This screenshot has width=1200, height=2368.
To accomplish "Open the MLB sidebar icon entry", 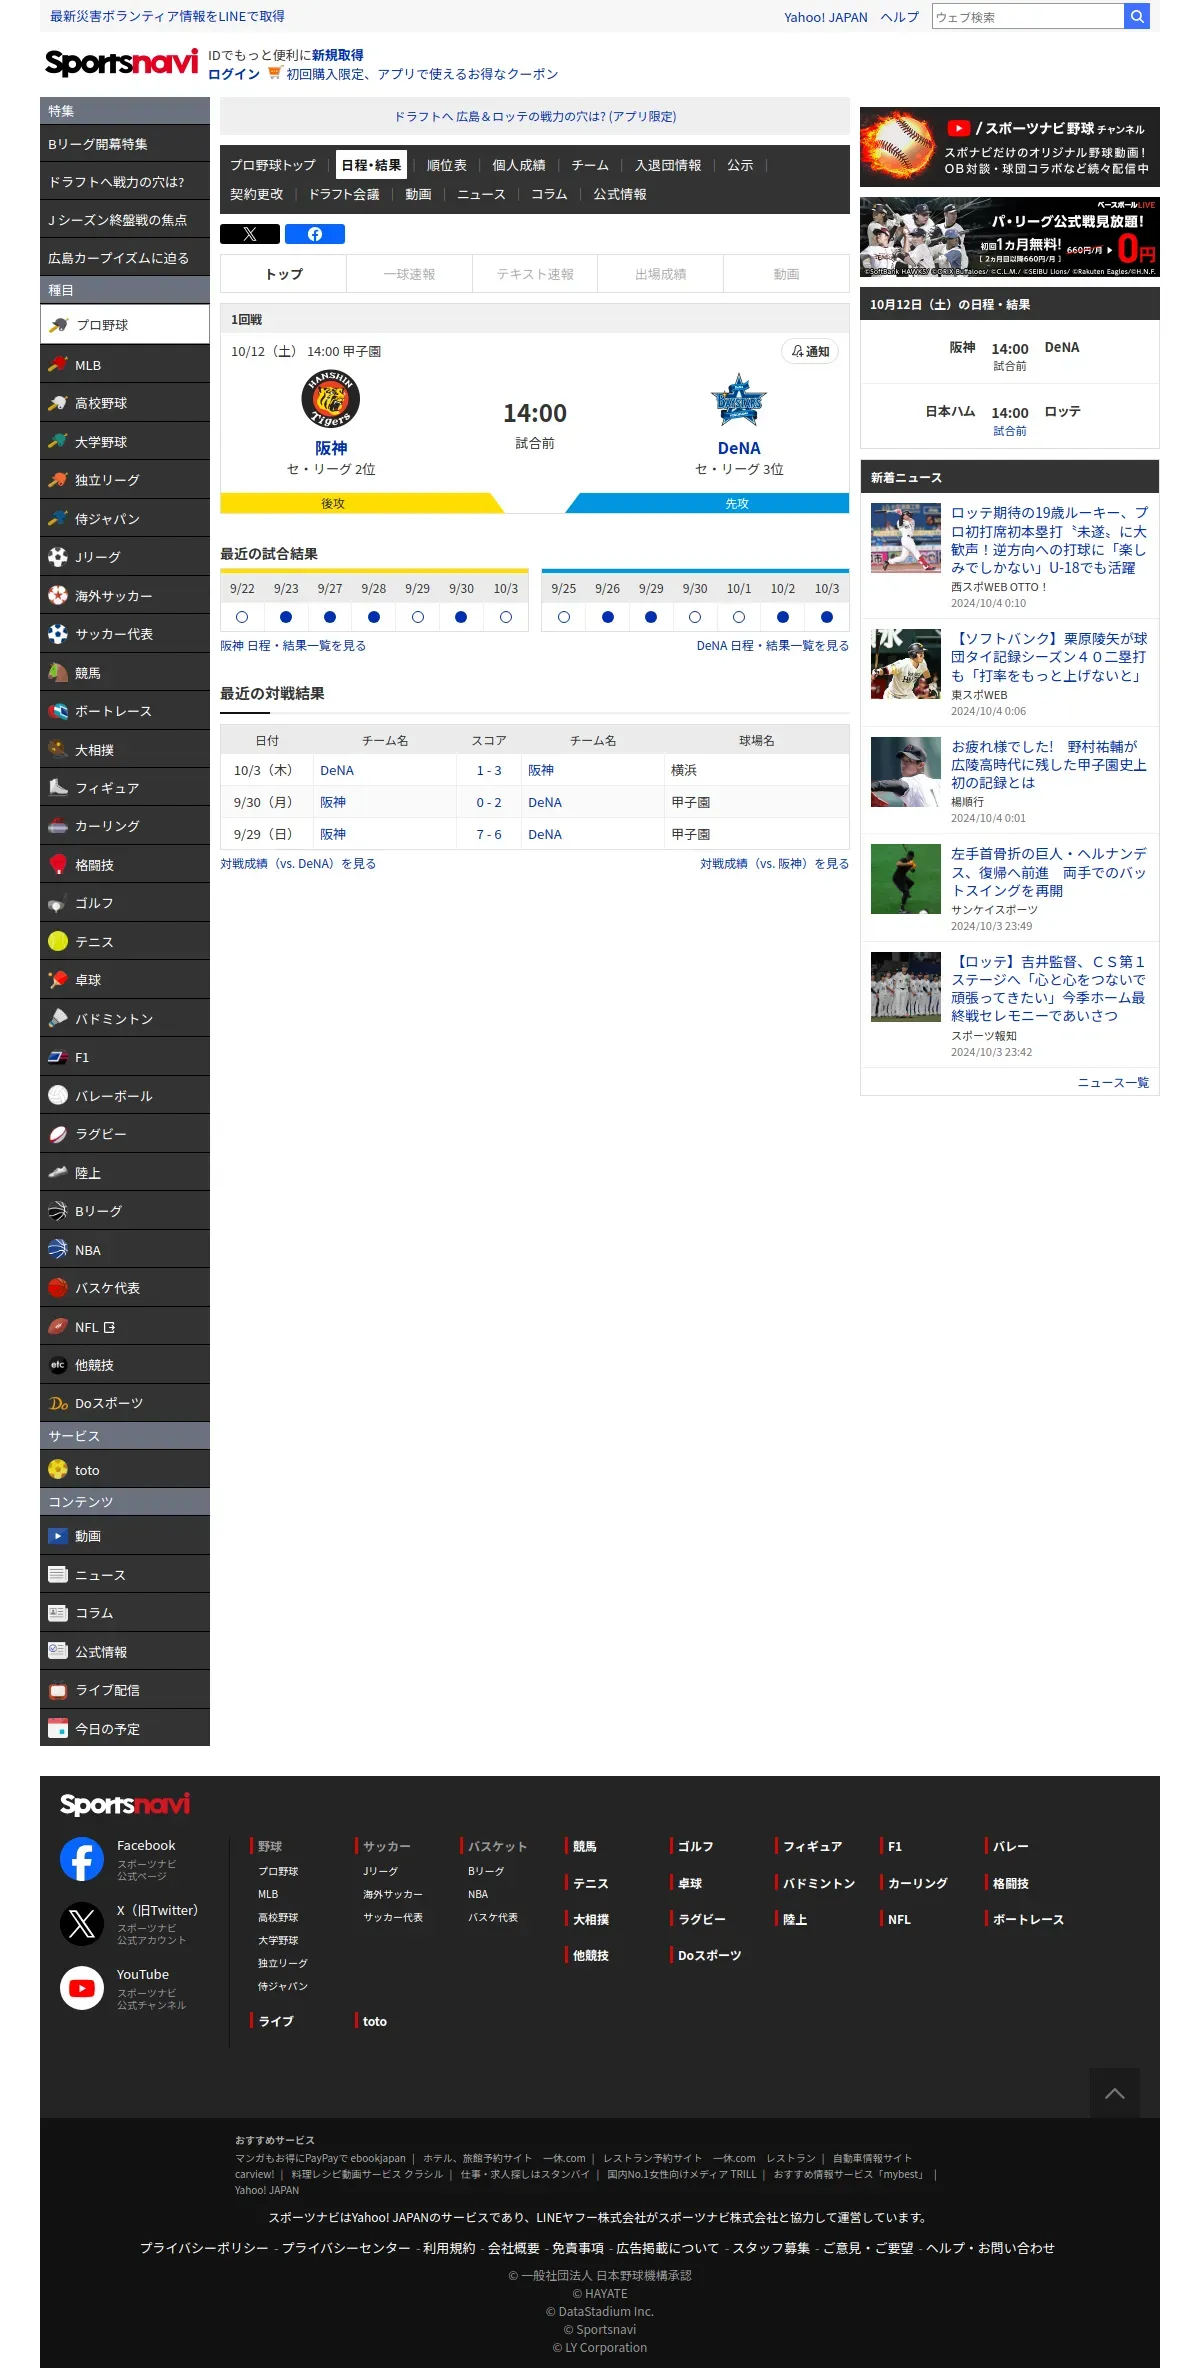I will pyautogui.click(x=125, y=365).
